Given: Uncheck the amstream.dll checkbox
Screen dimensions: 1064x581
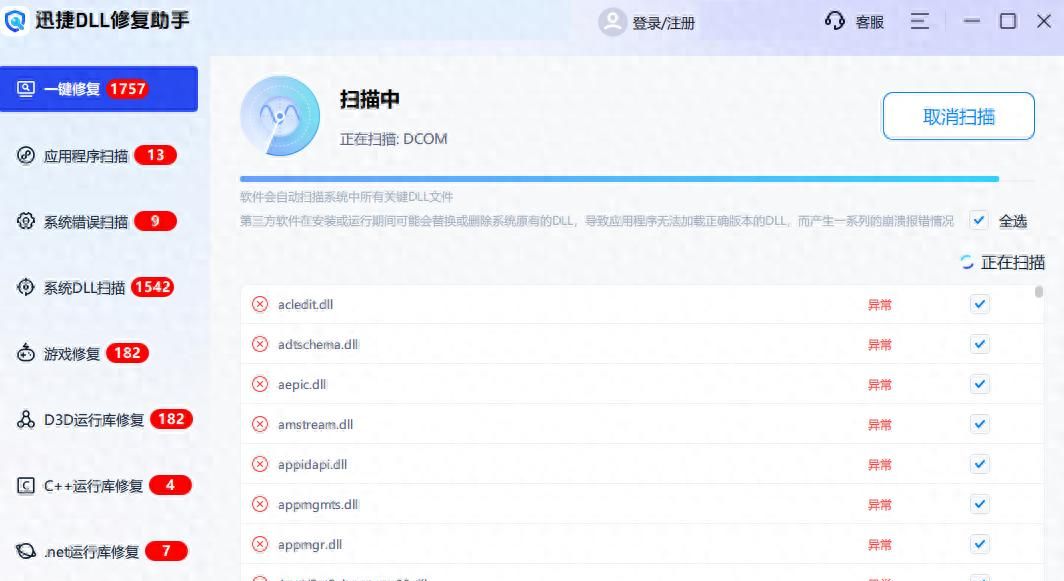Looking at the screenshot, I should [x=979, y=424].
